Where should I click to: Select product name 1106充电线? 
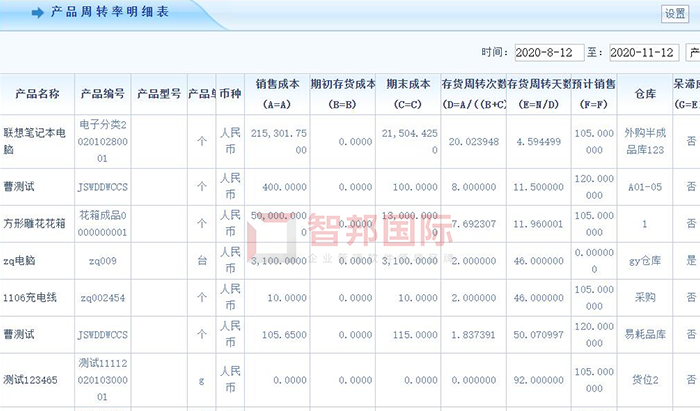(x=30, y=298)
